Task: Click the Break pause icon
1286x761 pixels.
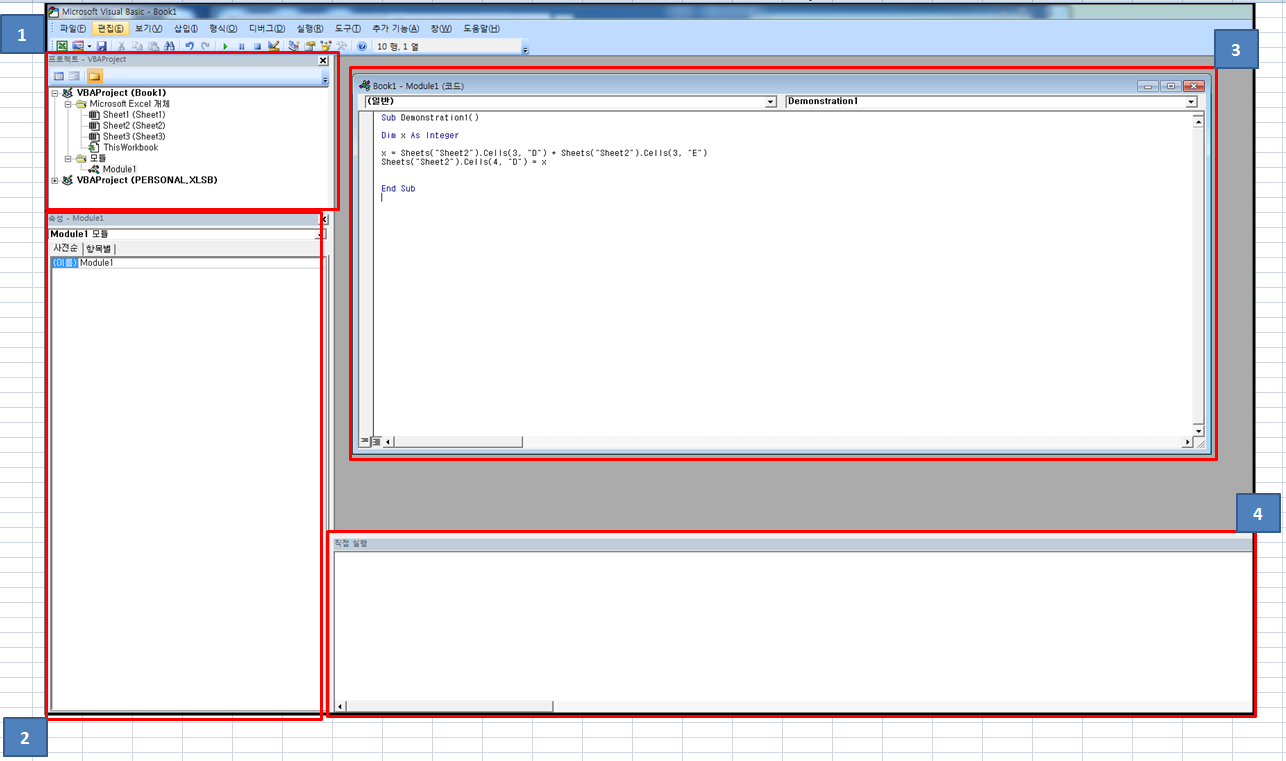Action: [241, 47]
